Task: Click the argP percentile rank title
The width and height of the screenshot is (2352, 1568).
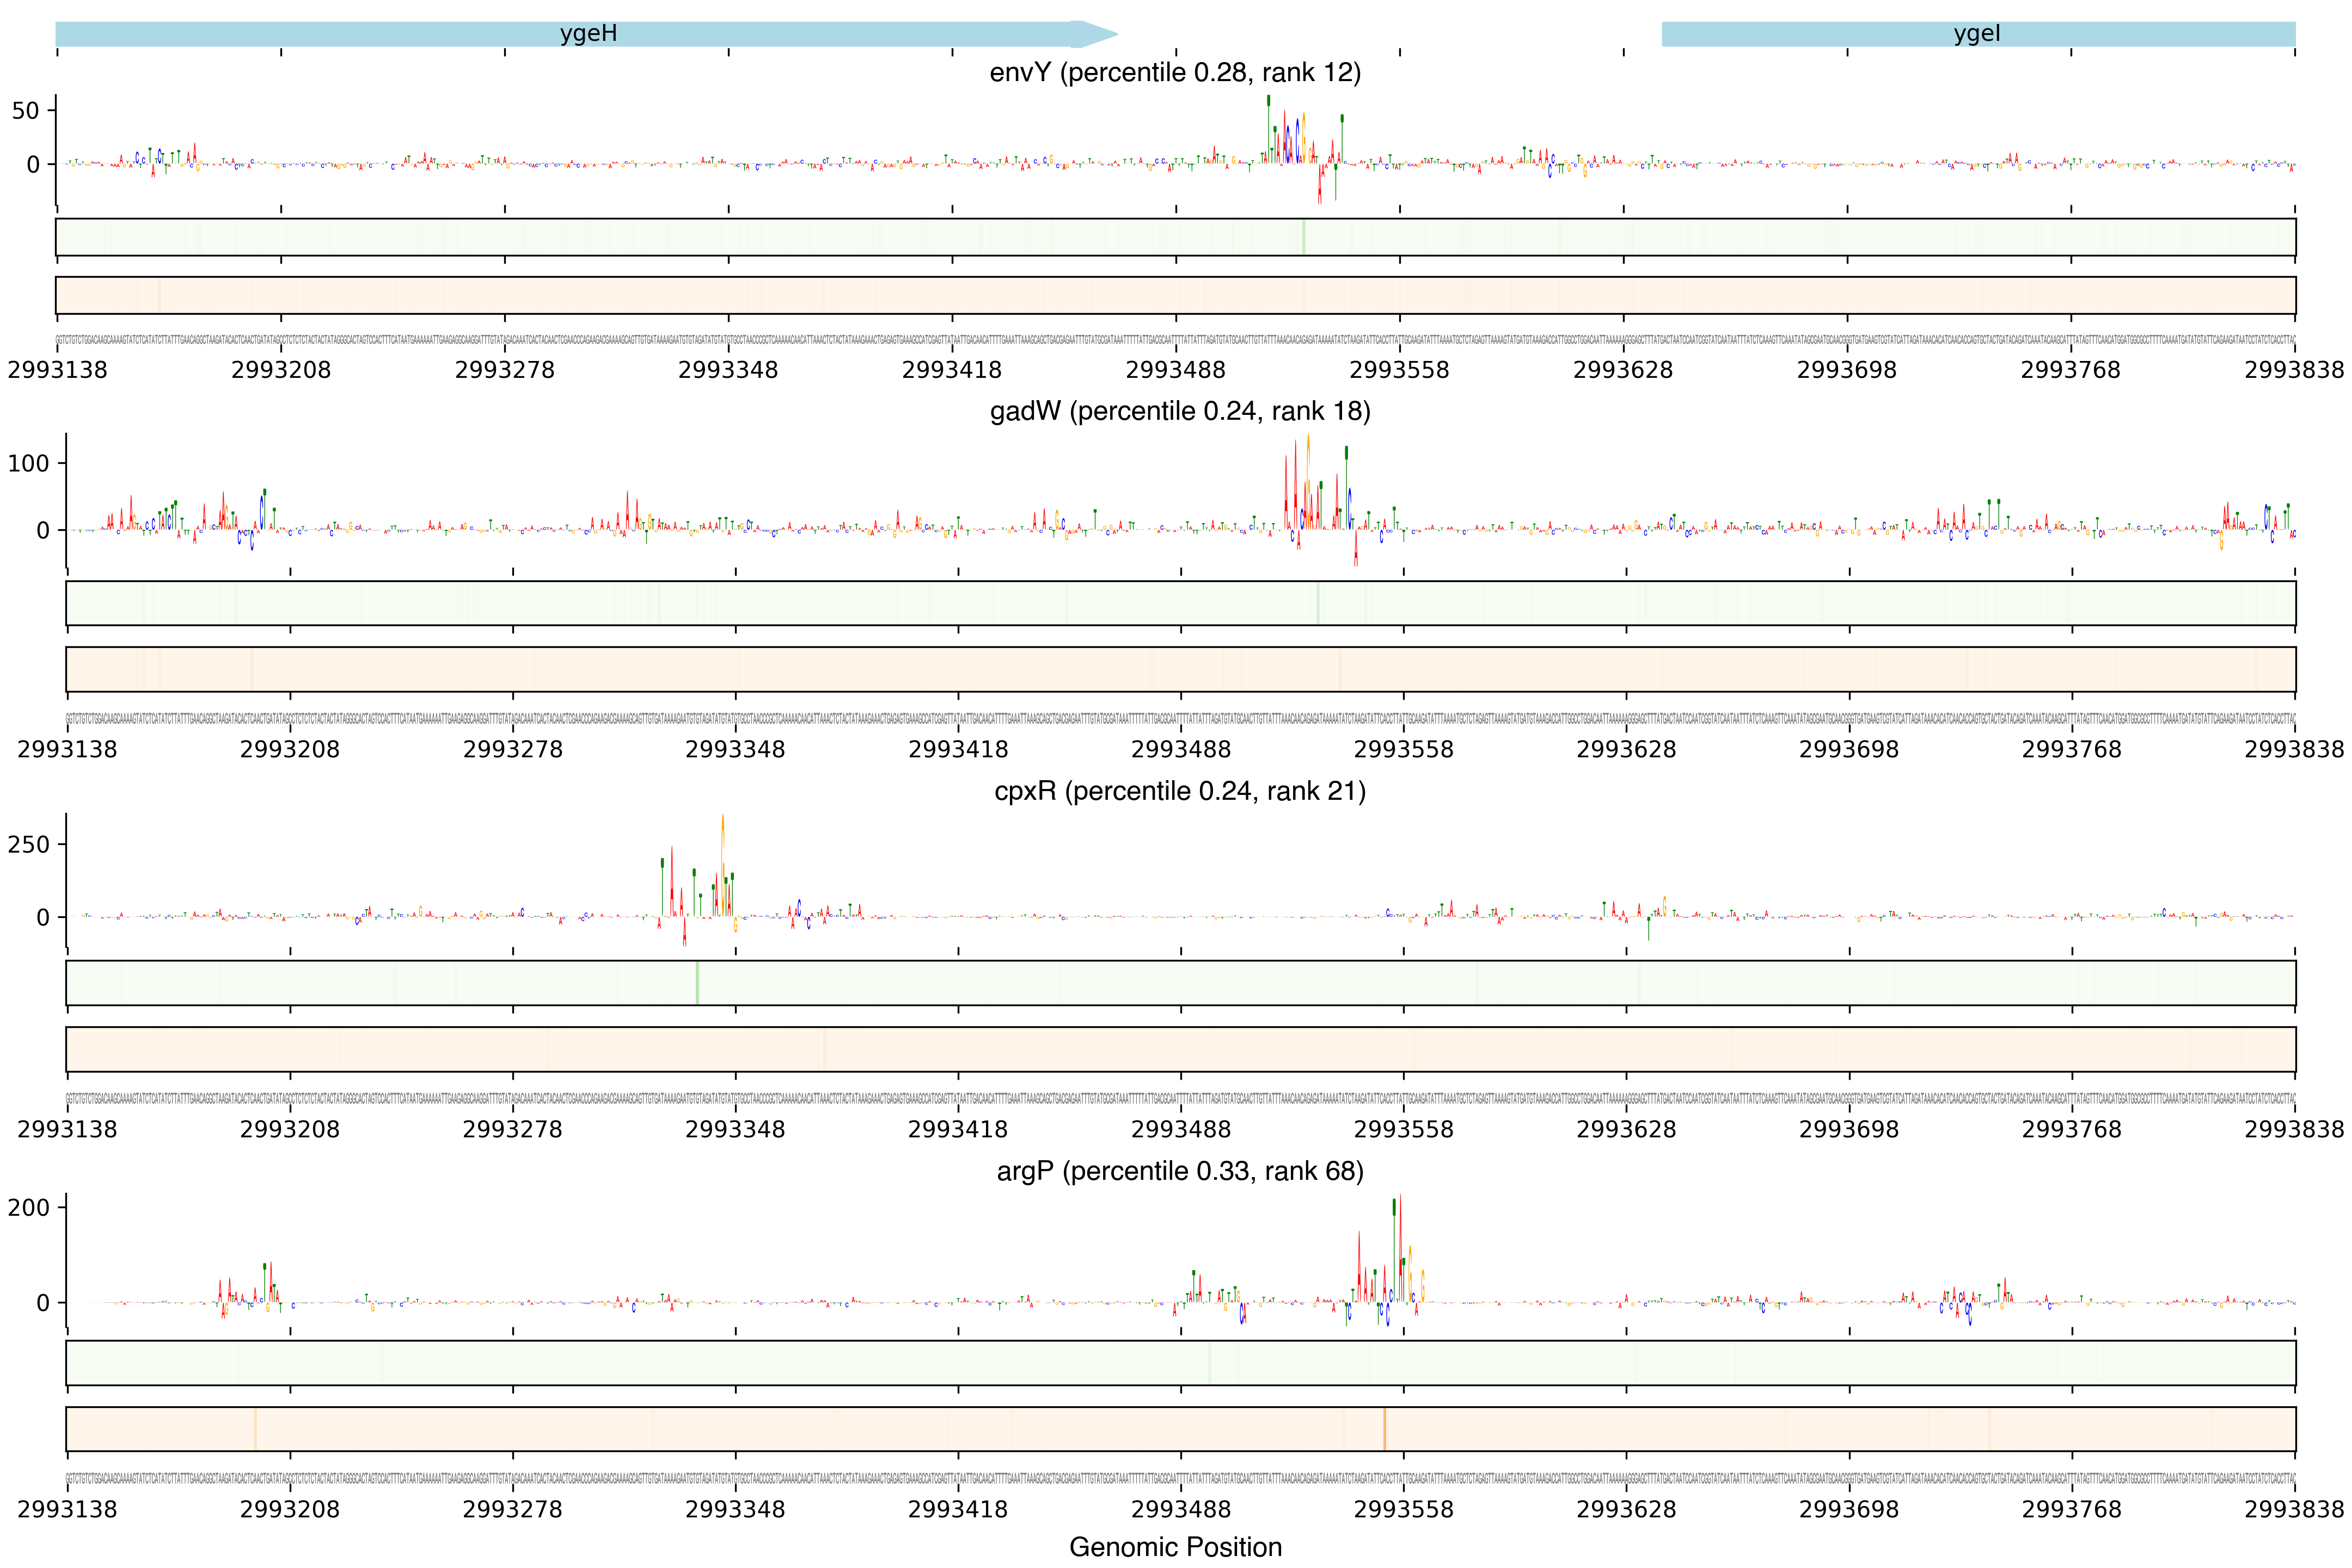Action: pyautogui.click(x=1180, y=1171)
